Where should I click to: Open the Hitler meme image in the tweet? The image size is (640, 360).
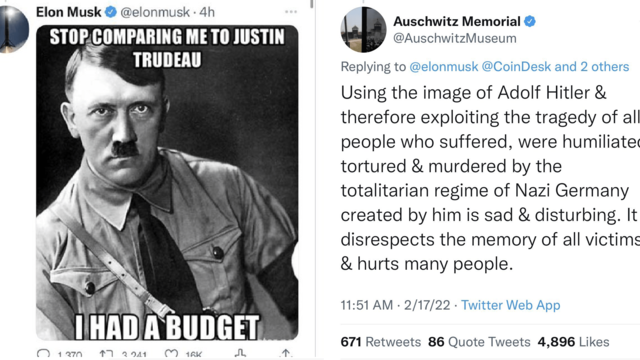(167, 183)
